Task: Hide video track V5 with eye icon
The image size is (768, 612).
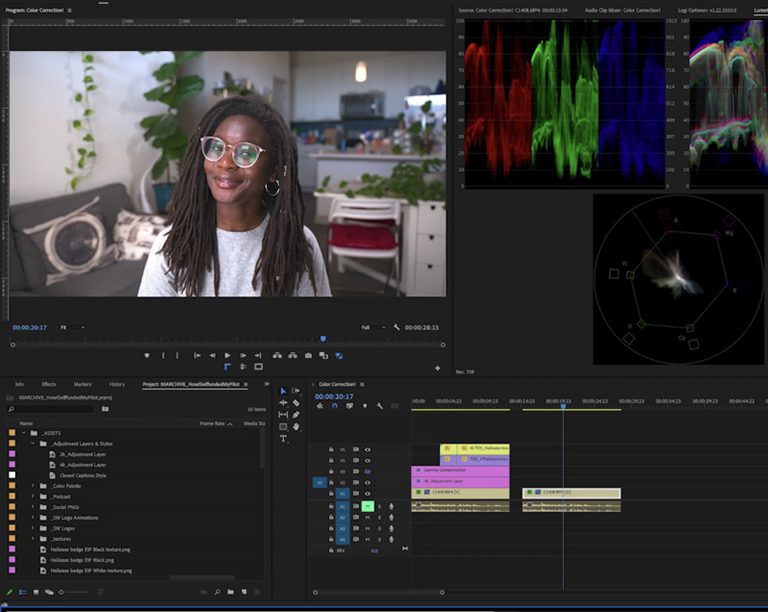Action: tap(367, 450)
